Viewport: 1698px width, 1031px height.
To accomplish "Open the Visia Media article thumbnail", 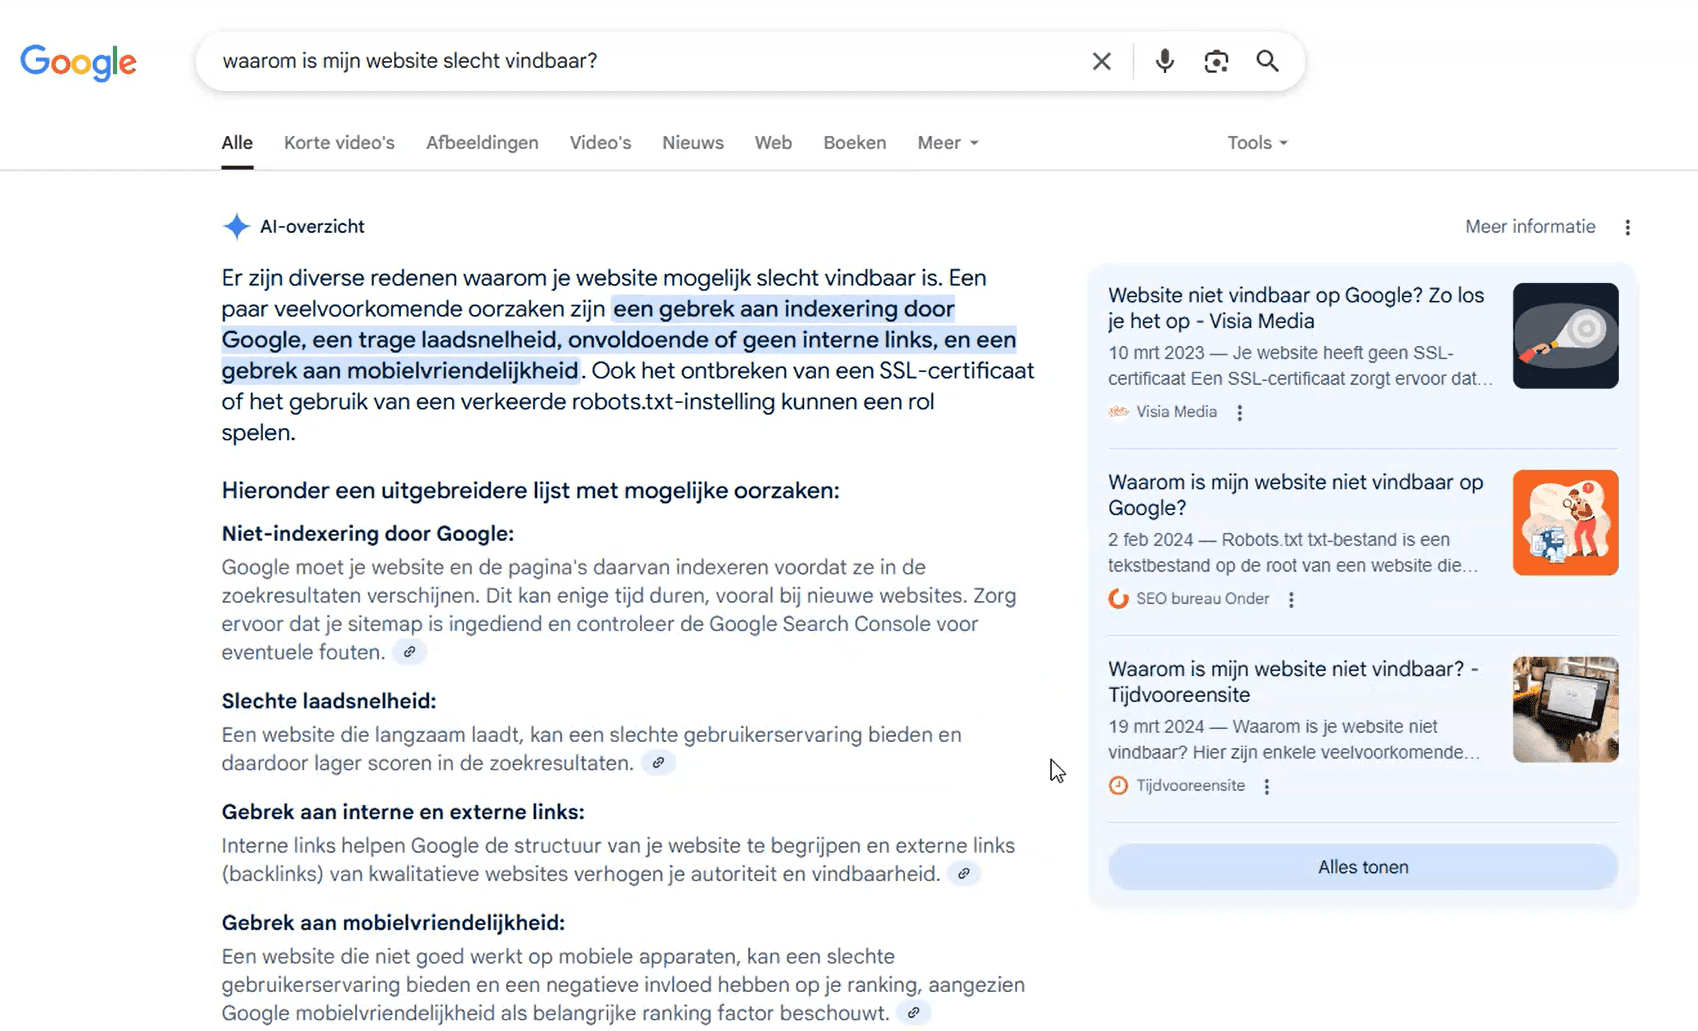I will tap(1565, 336).
